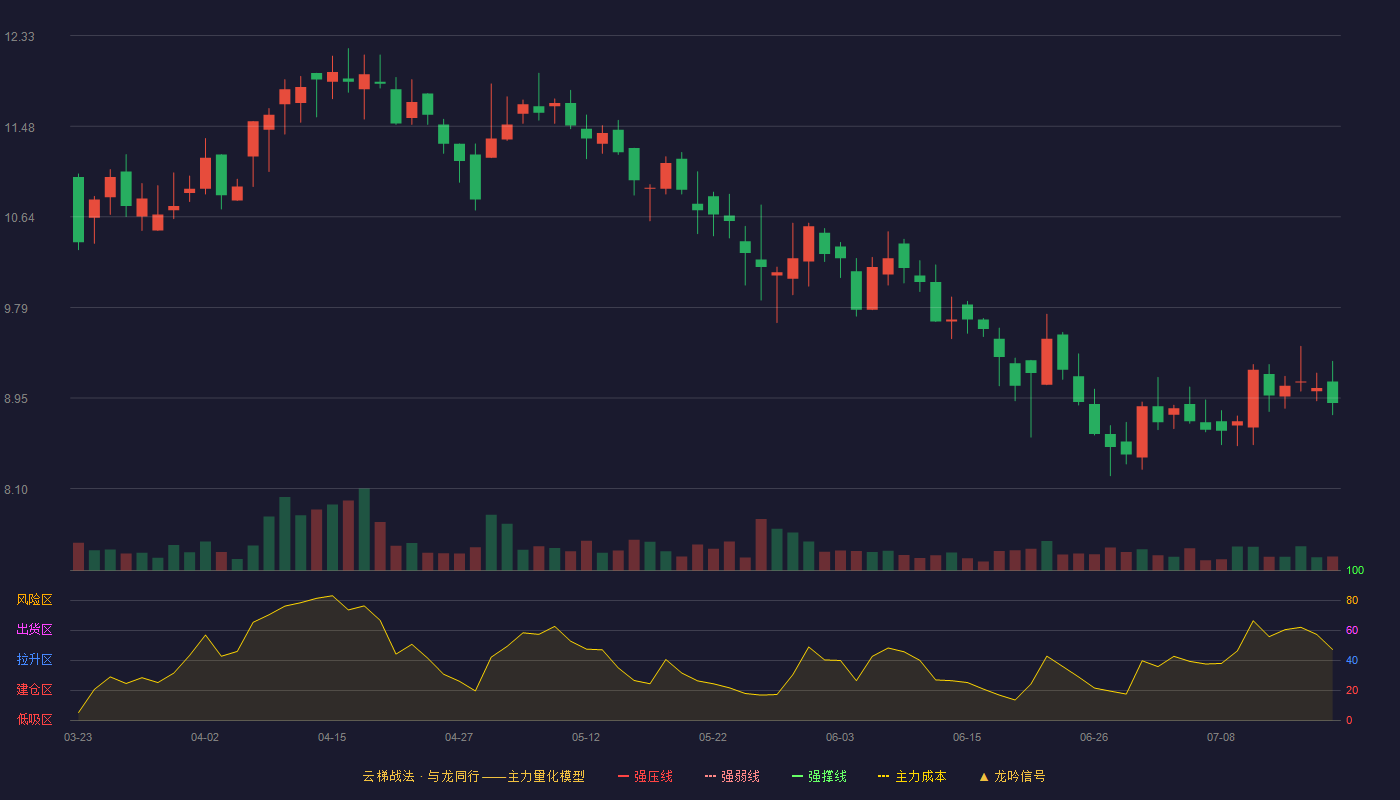1400x800 pixels.
Task: Click the 04-15 date label
Action: pos(332,737)
